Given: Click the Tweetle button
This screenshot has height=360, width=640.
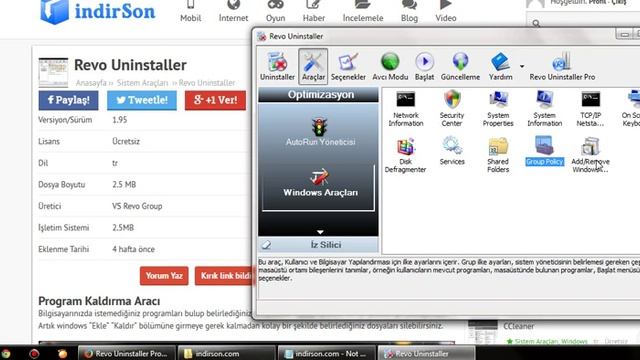Looking at the screenshot, I should tap(142, 100).
